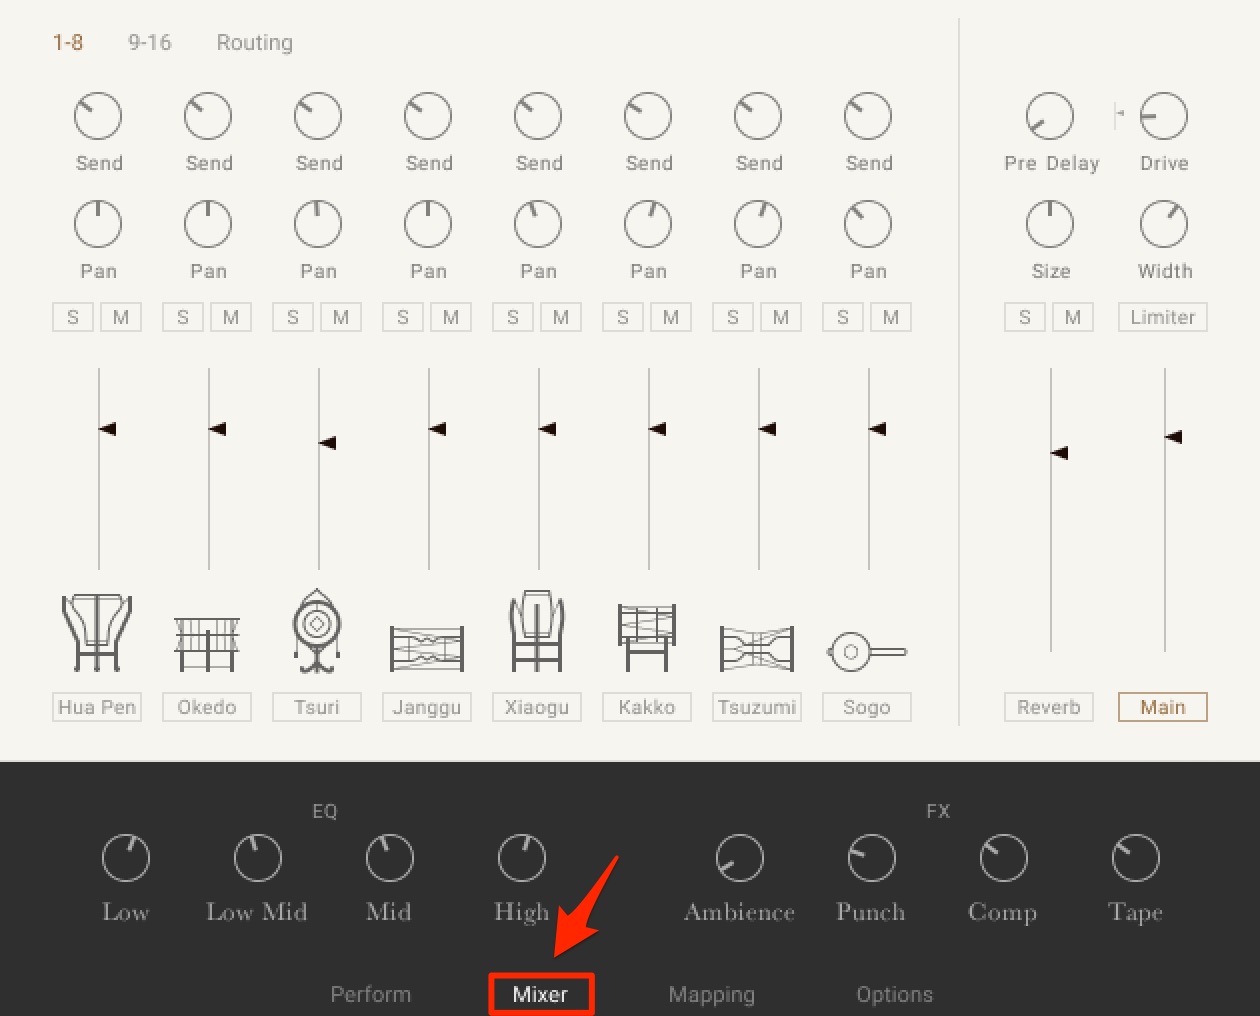Switch to channels 1-8 tab
Image resolution: width=1260 pixels, height=1016 pixels.
pyautogui.click(x=68, y=42)
